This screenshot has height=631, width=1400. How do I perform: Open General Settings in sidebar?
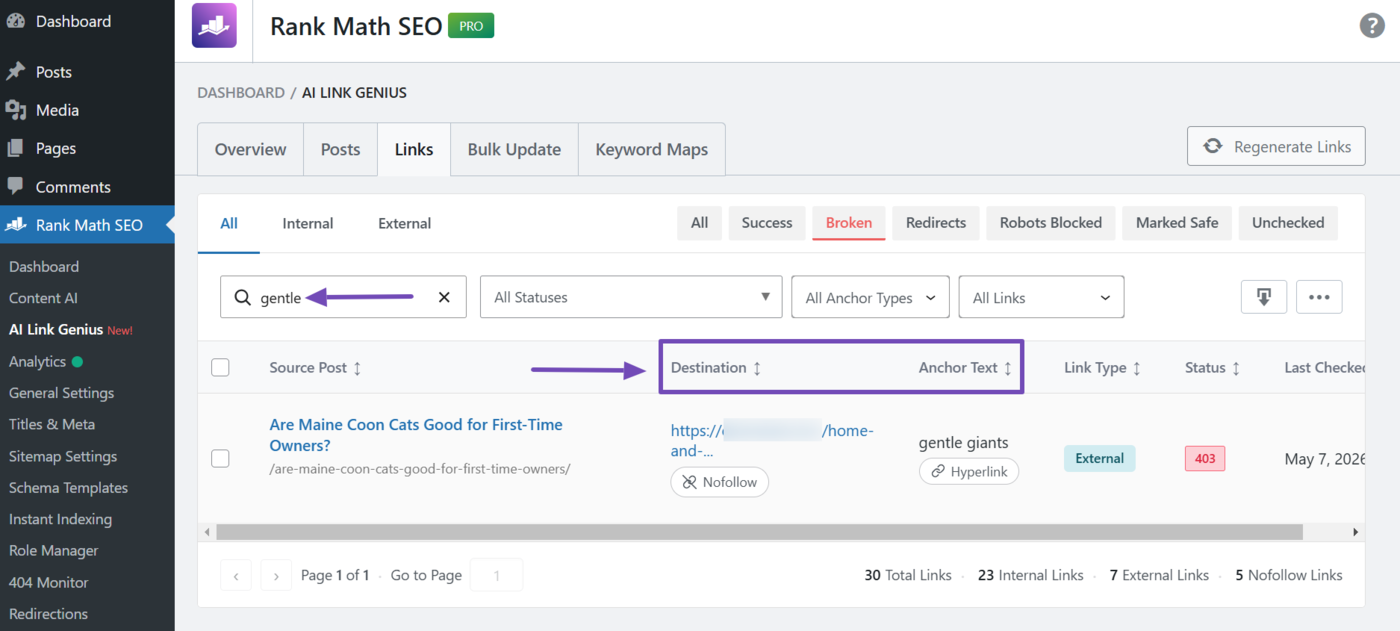coord(62,393)
